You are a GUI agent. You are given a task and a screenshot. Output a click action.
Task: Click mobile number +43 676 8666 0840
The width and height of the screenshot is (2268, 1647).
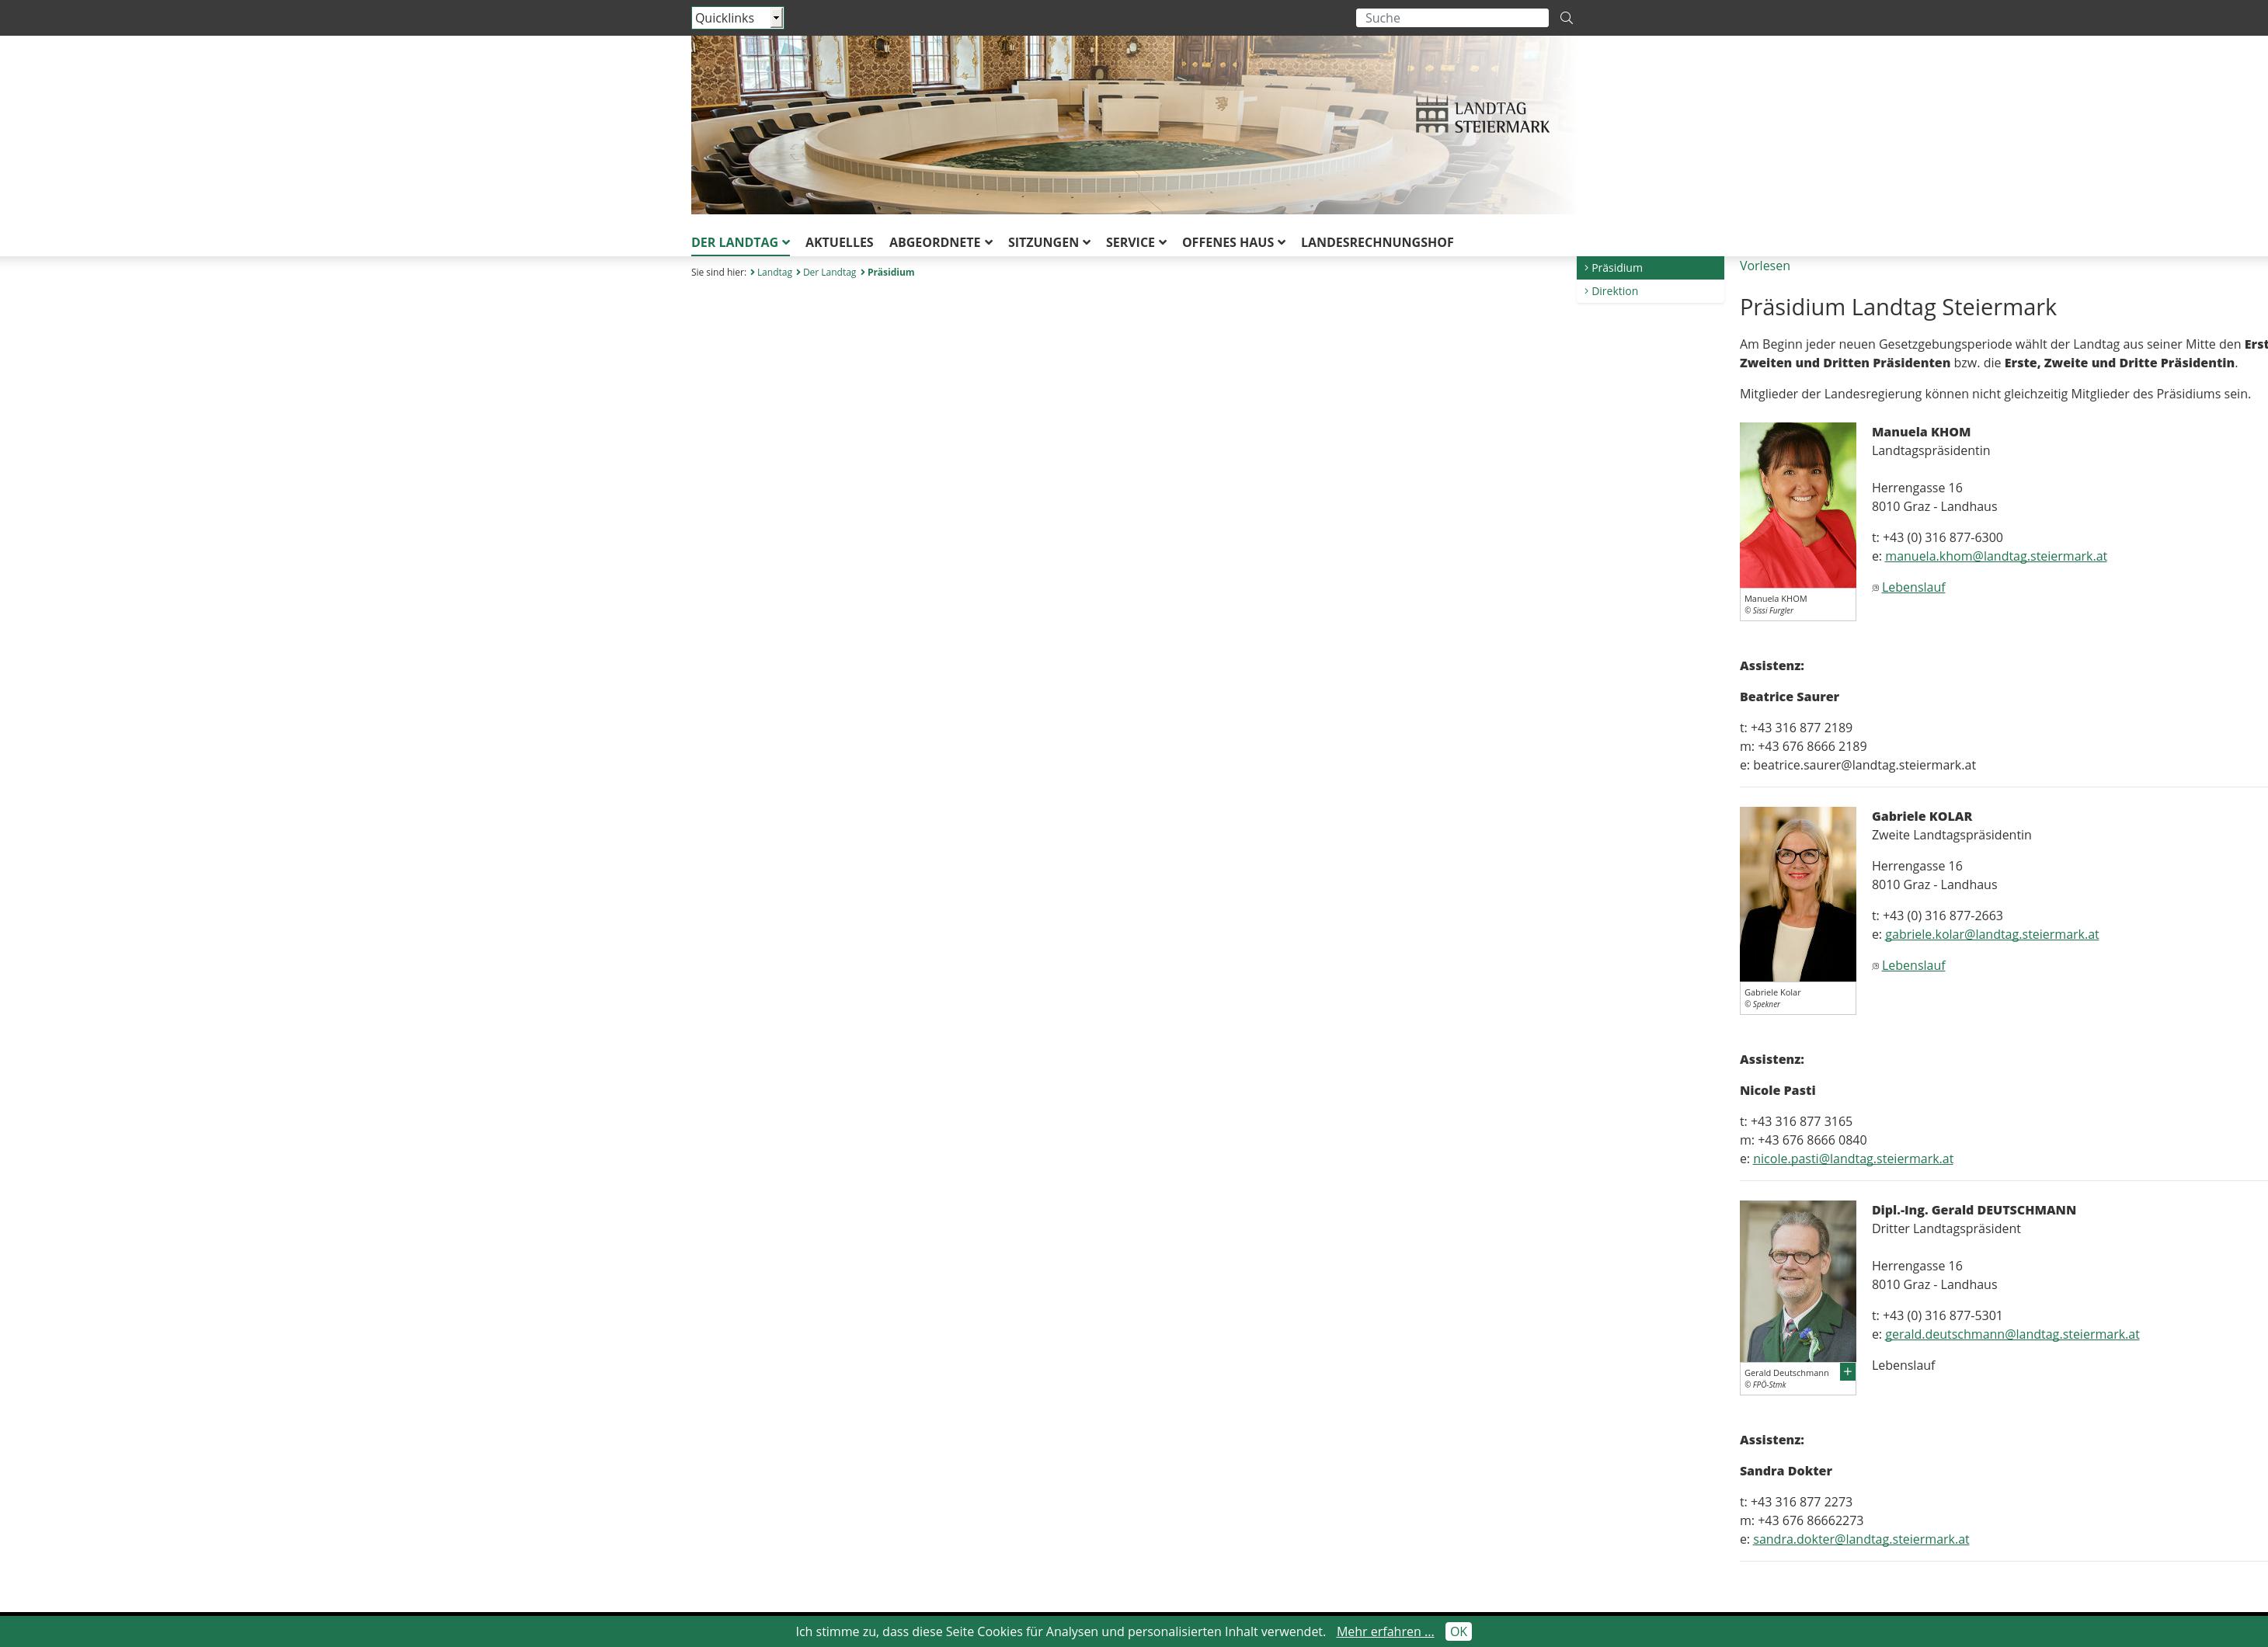pyautogui.click(x=1811, y=1140)
